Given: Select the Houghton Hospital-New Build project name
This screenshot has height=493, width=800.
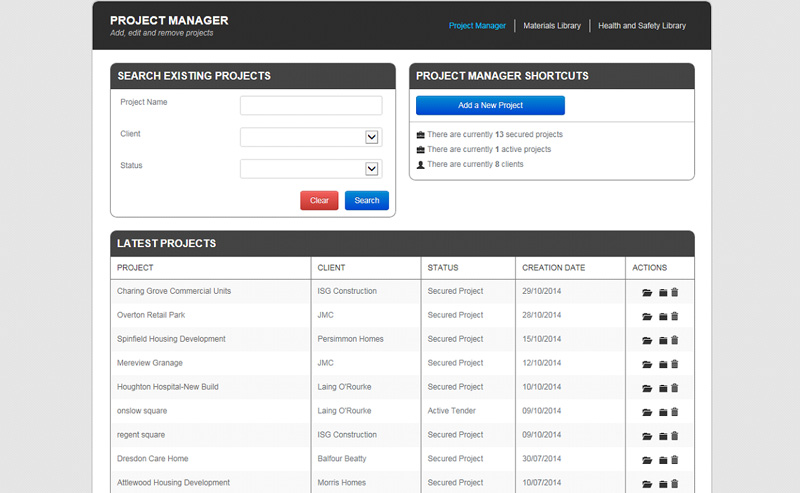Looking at the screenshot, I should coord(167,387).
